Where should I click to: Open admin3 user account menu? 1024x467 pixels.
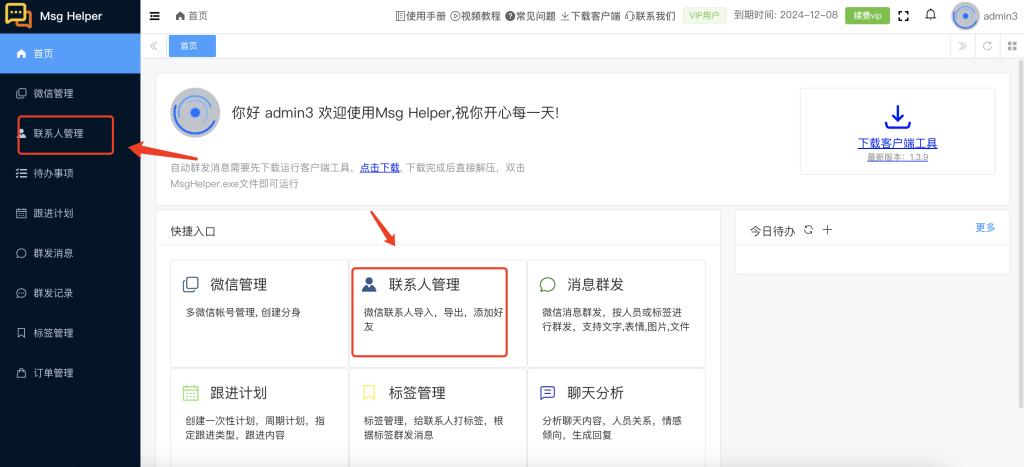(x=985, y=16)
